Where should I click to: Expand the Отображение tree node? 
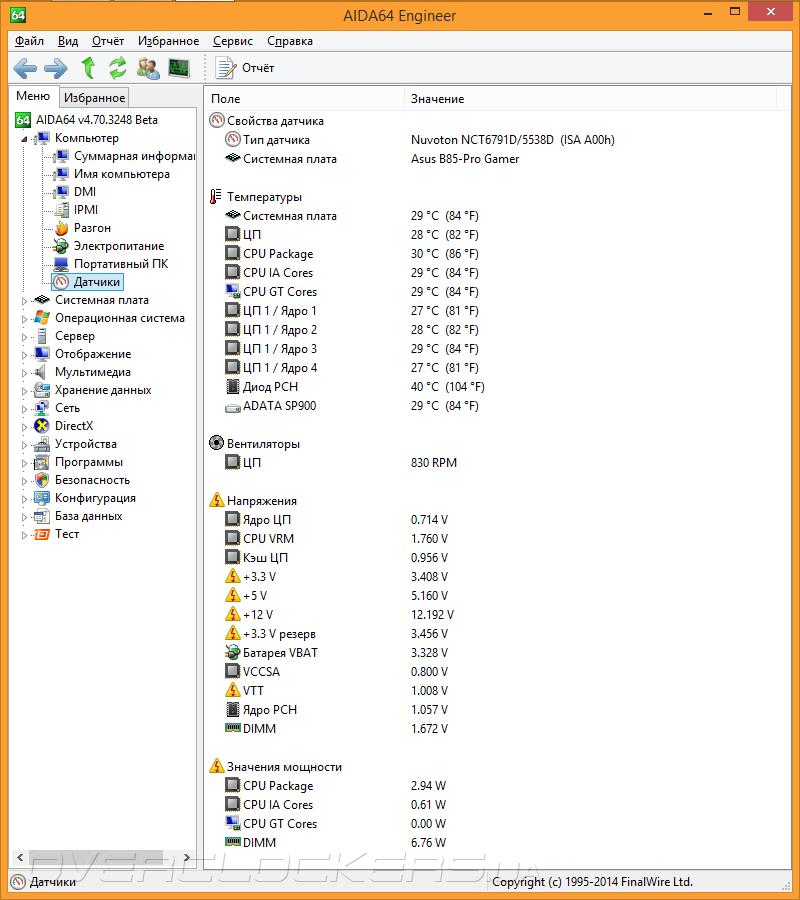24,355
